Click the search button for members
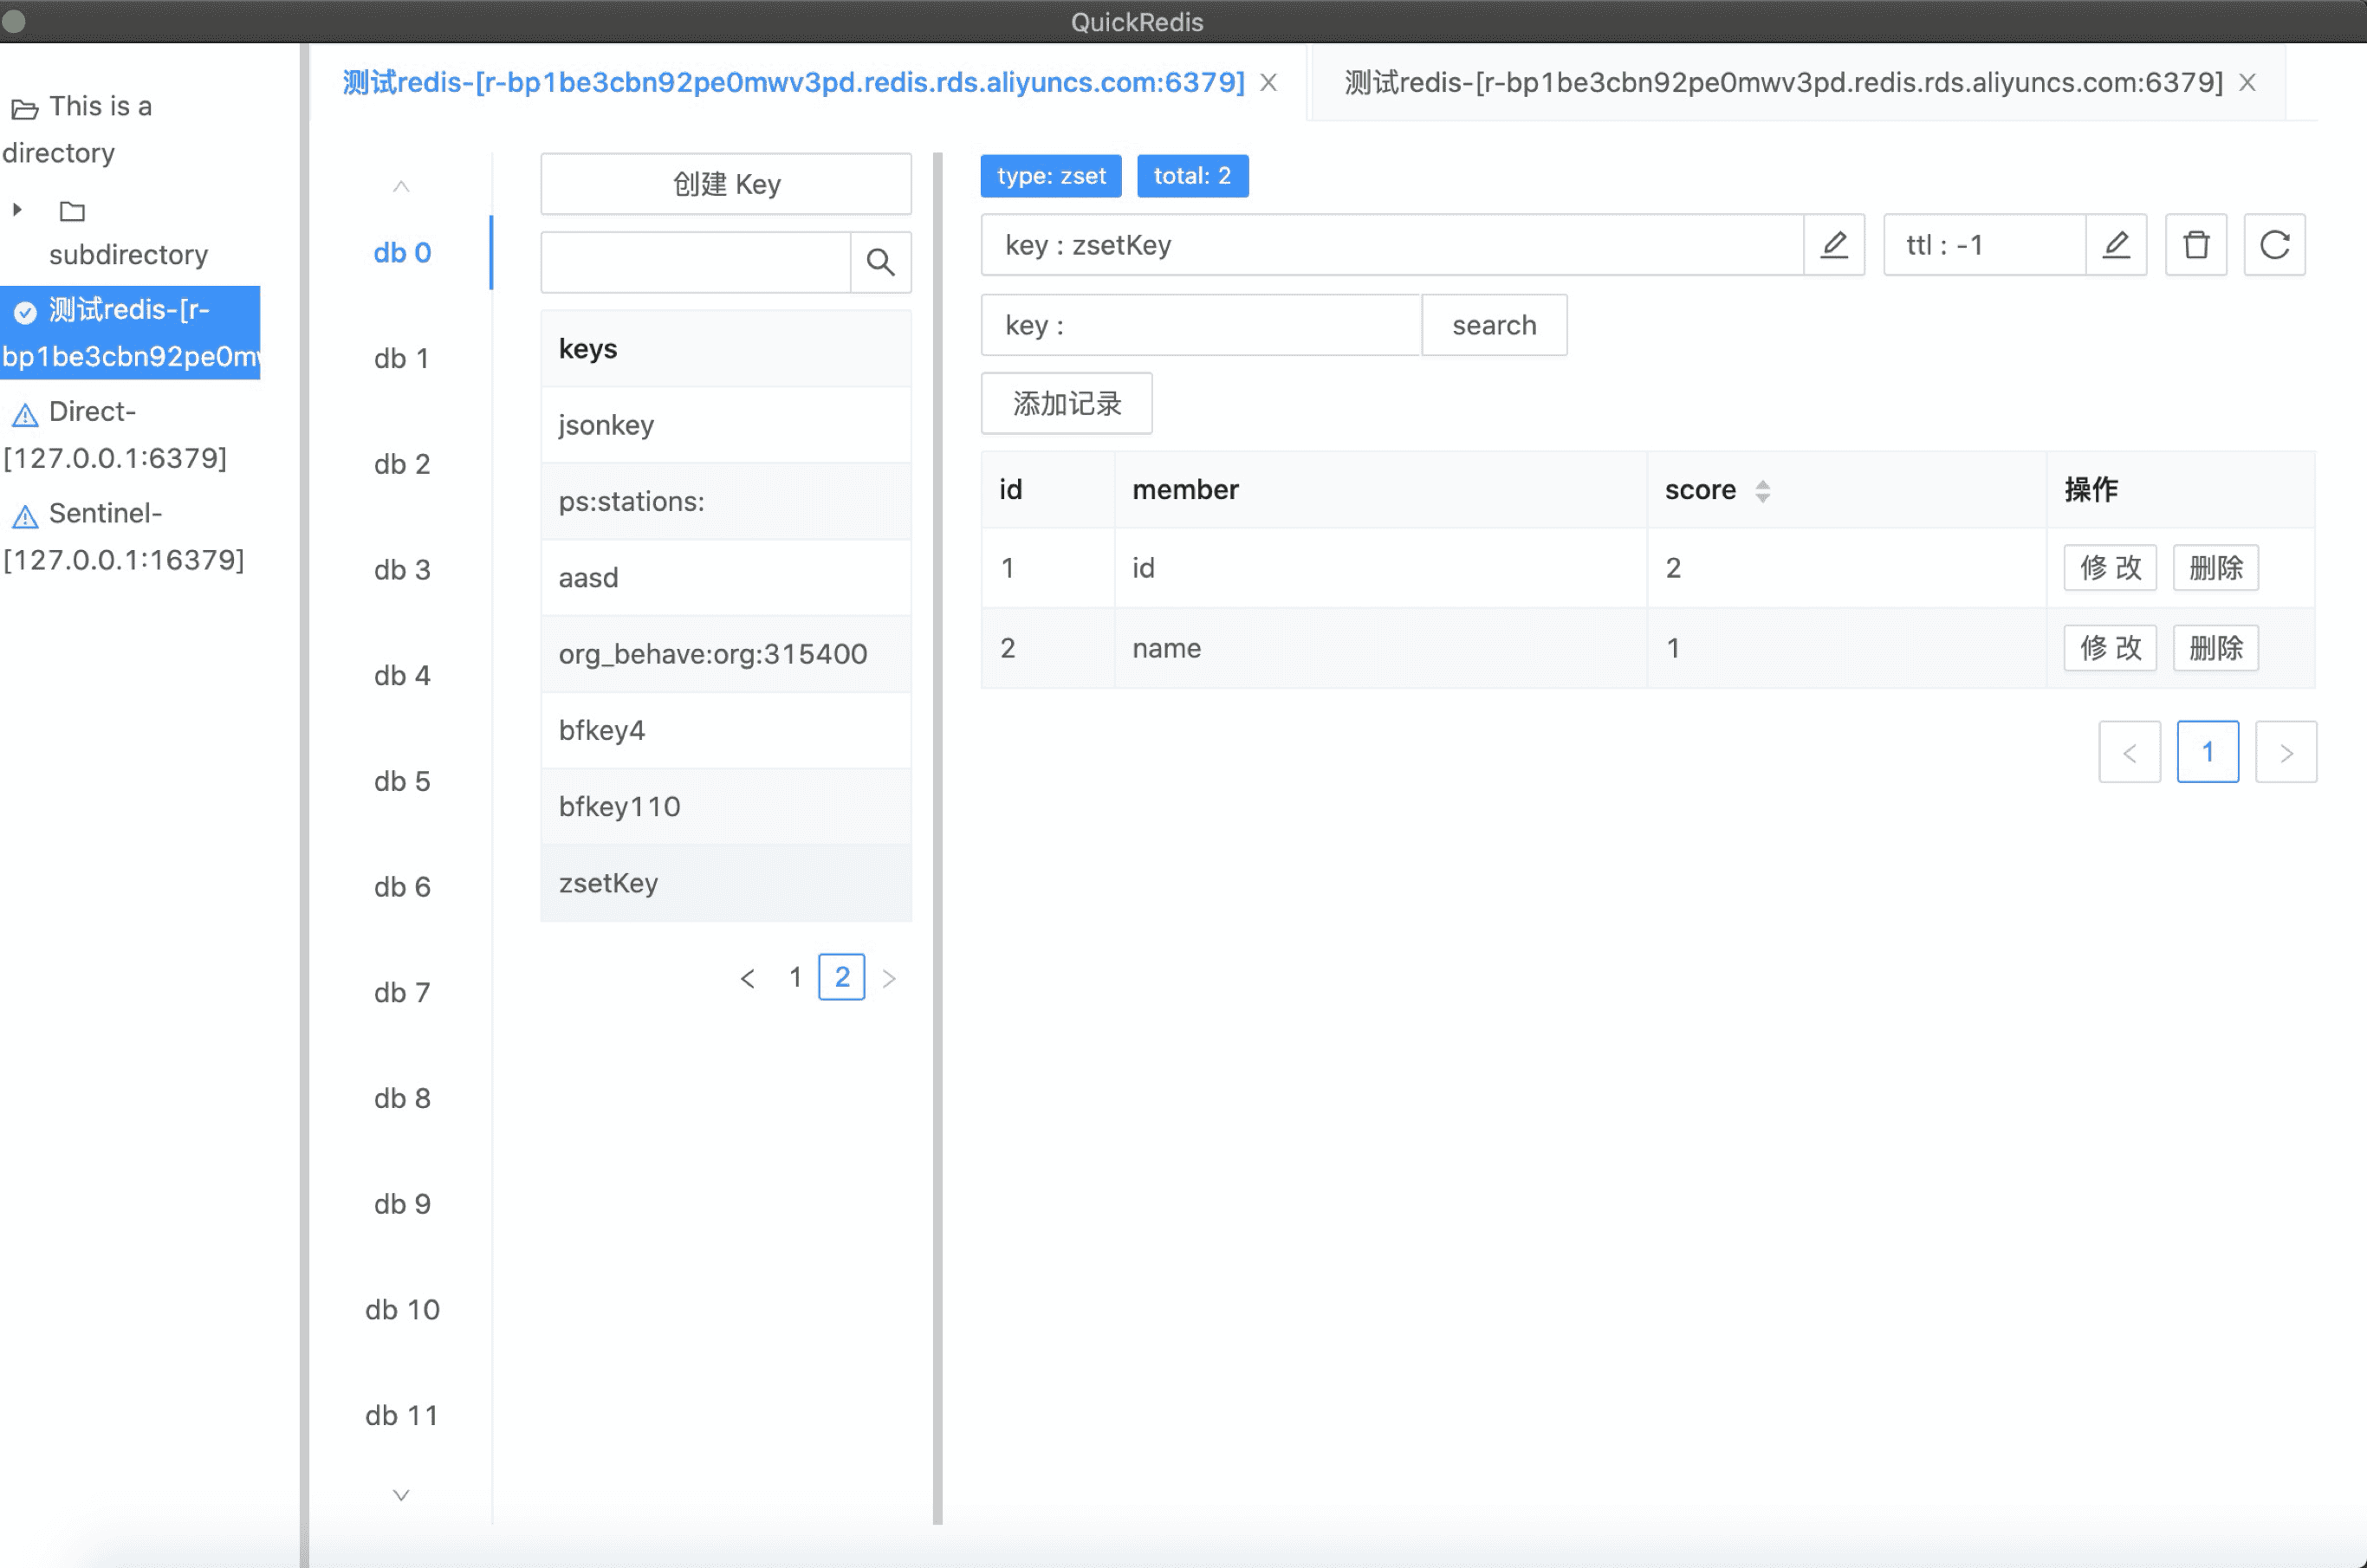 (x=1494, y=325)
